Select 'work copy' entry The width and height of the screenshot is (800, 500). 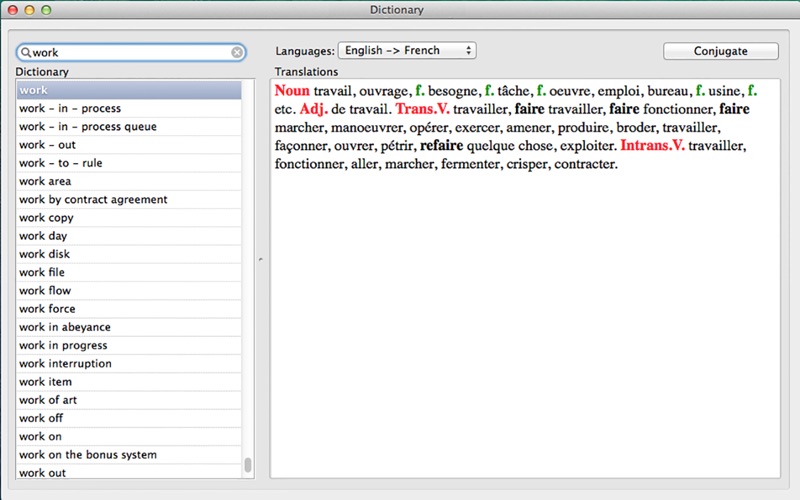coord(129,218)
